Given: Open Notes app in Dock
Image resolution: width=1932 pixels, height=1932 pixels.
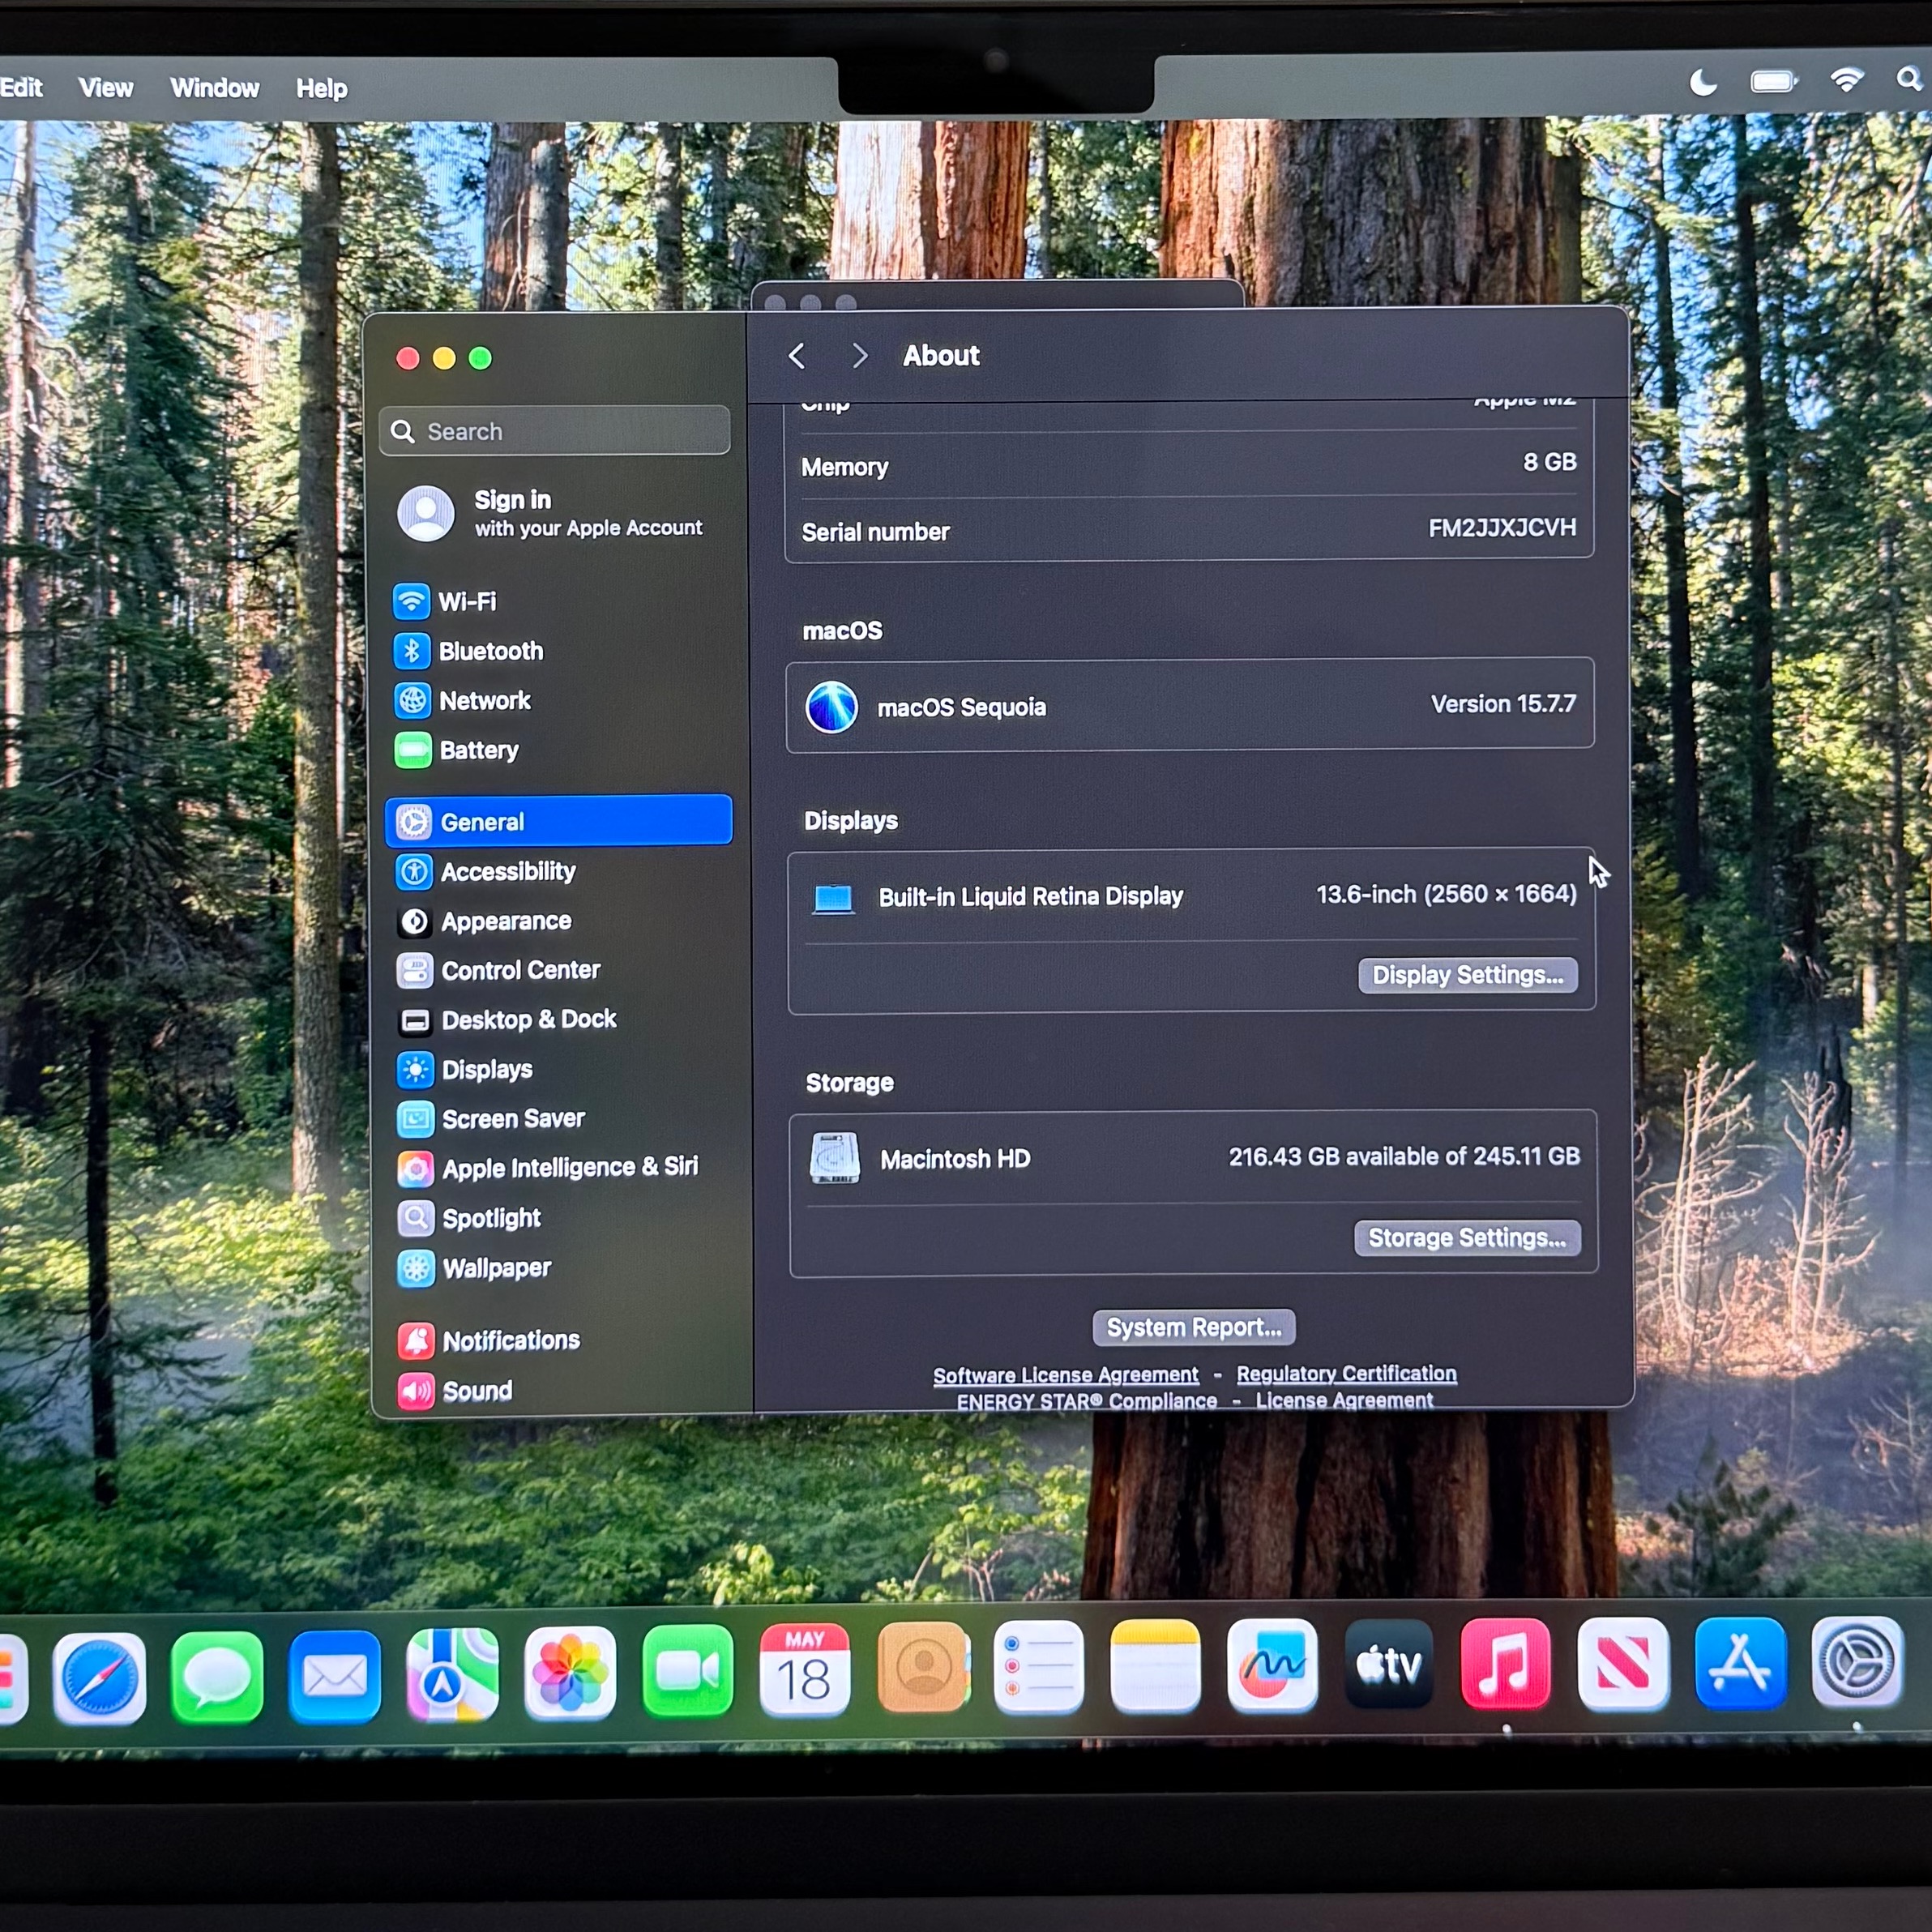Looking at the screenshot, I should pyautogui.click(x=1155, y=1665).
